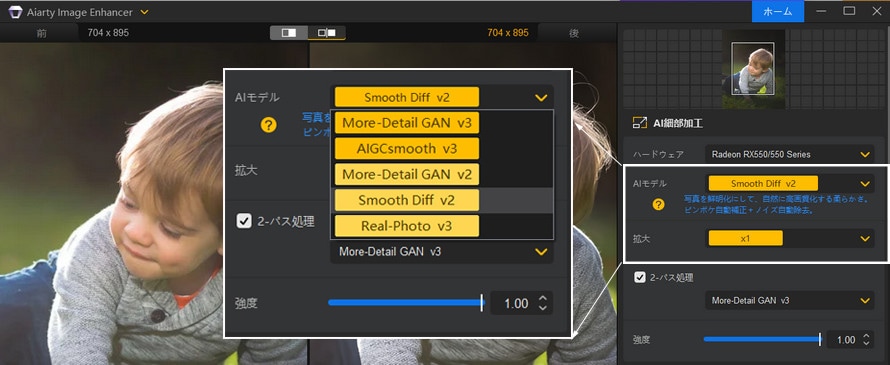Maximize the Aiarty window
This screenshot has width=890, height=365.
point(849,11)
